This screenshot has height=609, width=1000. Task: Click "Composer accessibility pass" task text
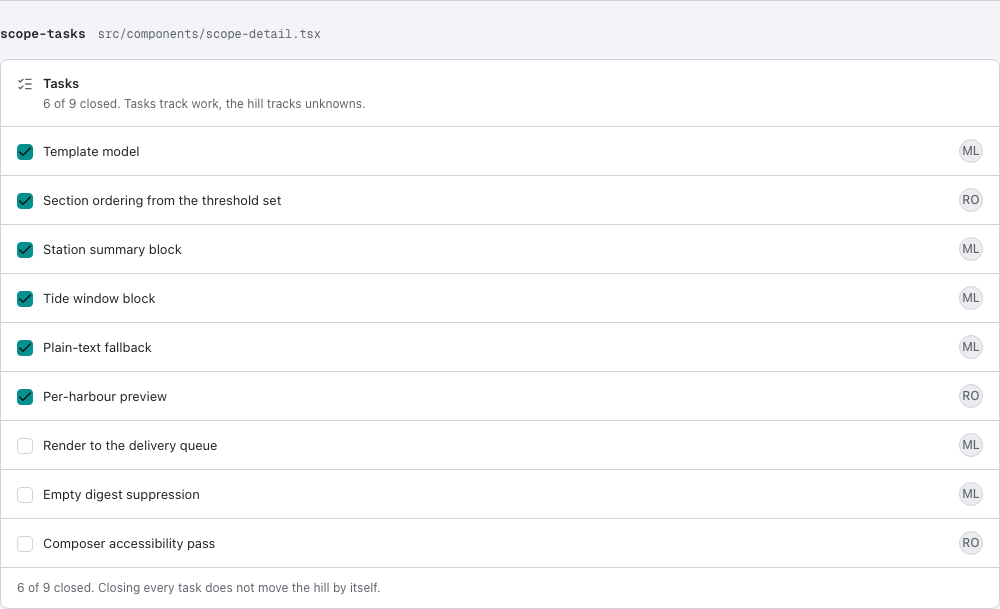(x=129, y=544)
